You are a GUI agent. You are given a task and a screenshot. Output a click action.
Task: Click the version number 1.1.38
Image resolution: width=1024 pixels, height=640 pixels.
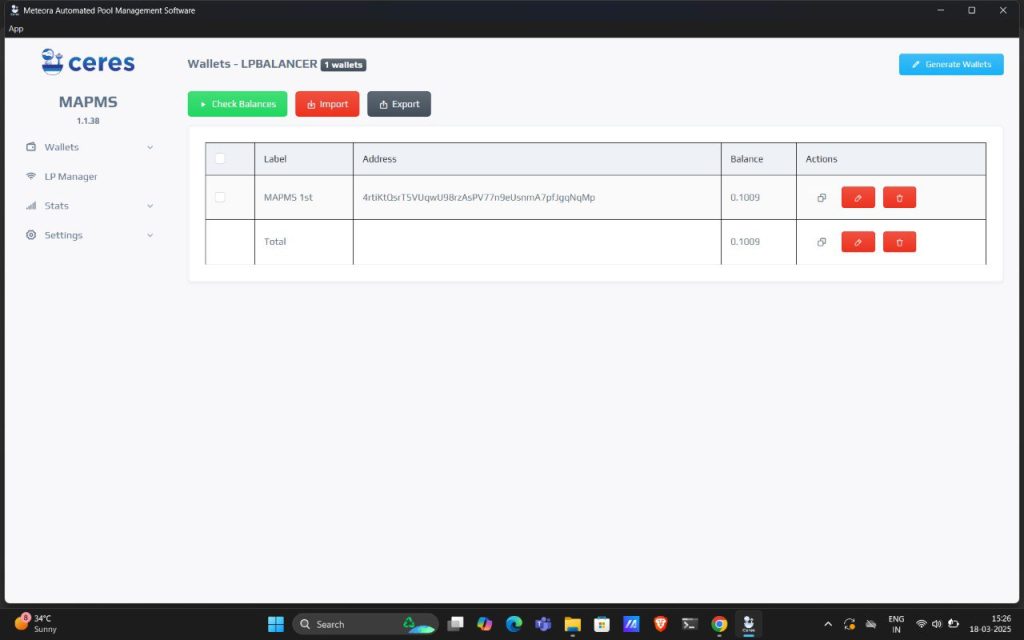point(88,121)
